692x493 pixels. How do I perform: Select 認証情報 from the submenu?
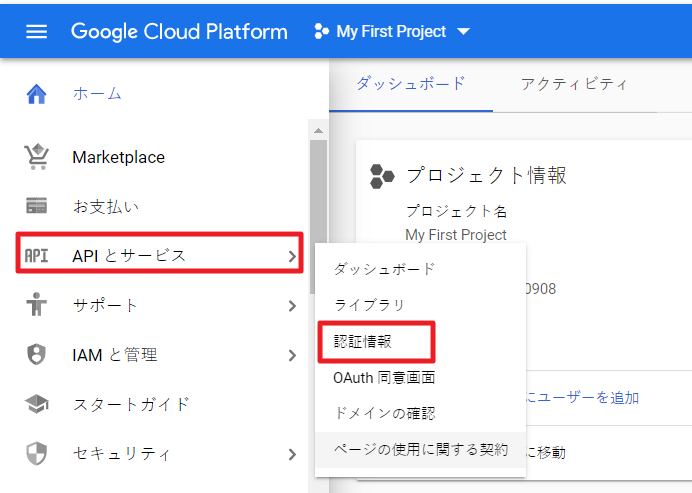362,341
